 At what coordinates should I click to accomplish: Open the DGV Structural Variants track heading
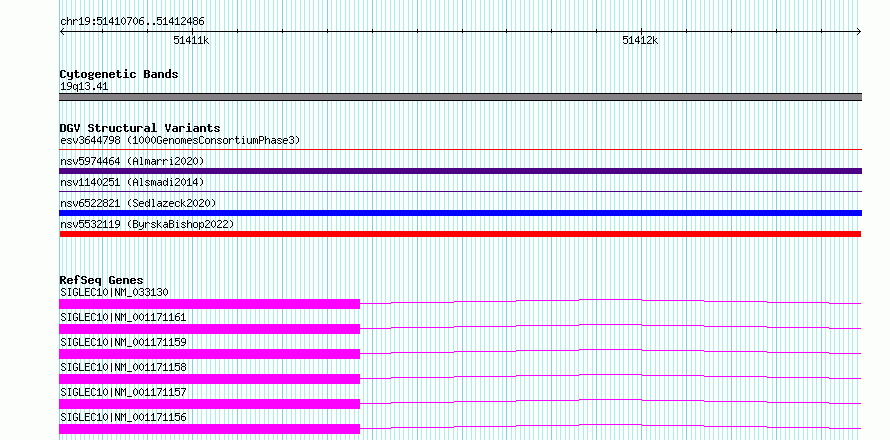140,128
